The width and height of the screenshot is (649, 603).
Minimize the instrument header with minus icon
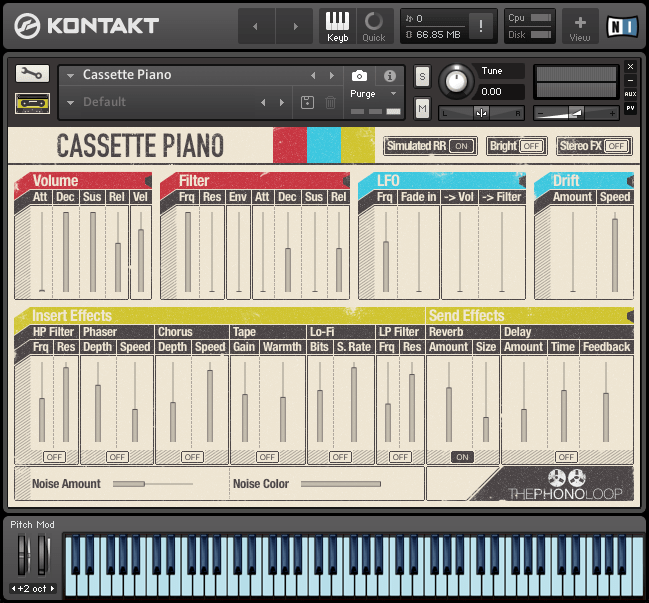click(630, 80)
